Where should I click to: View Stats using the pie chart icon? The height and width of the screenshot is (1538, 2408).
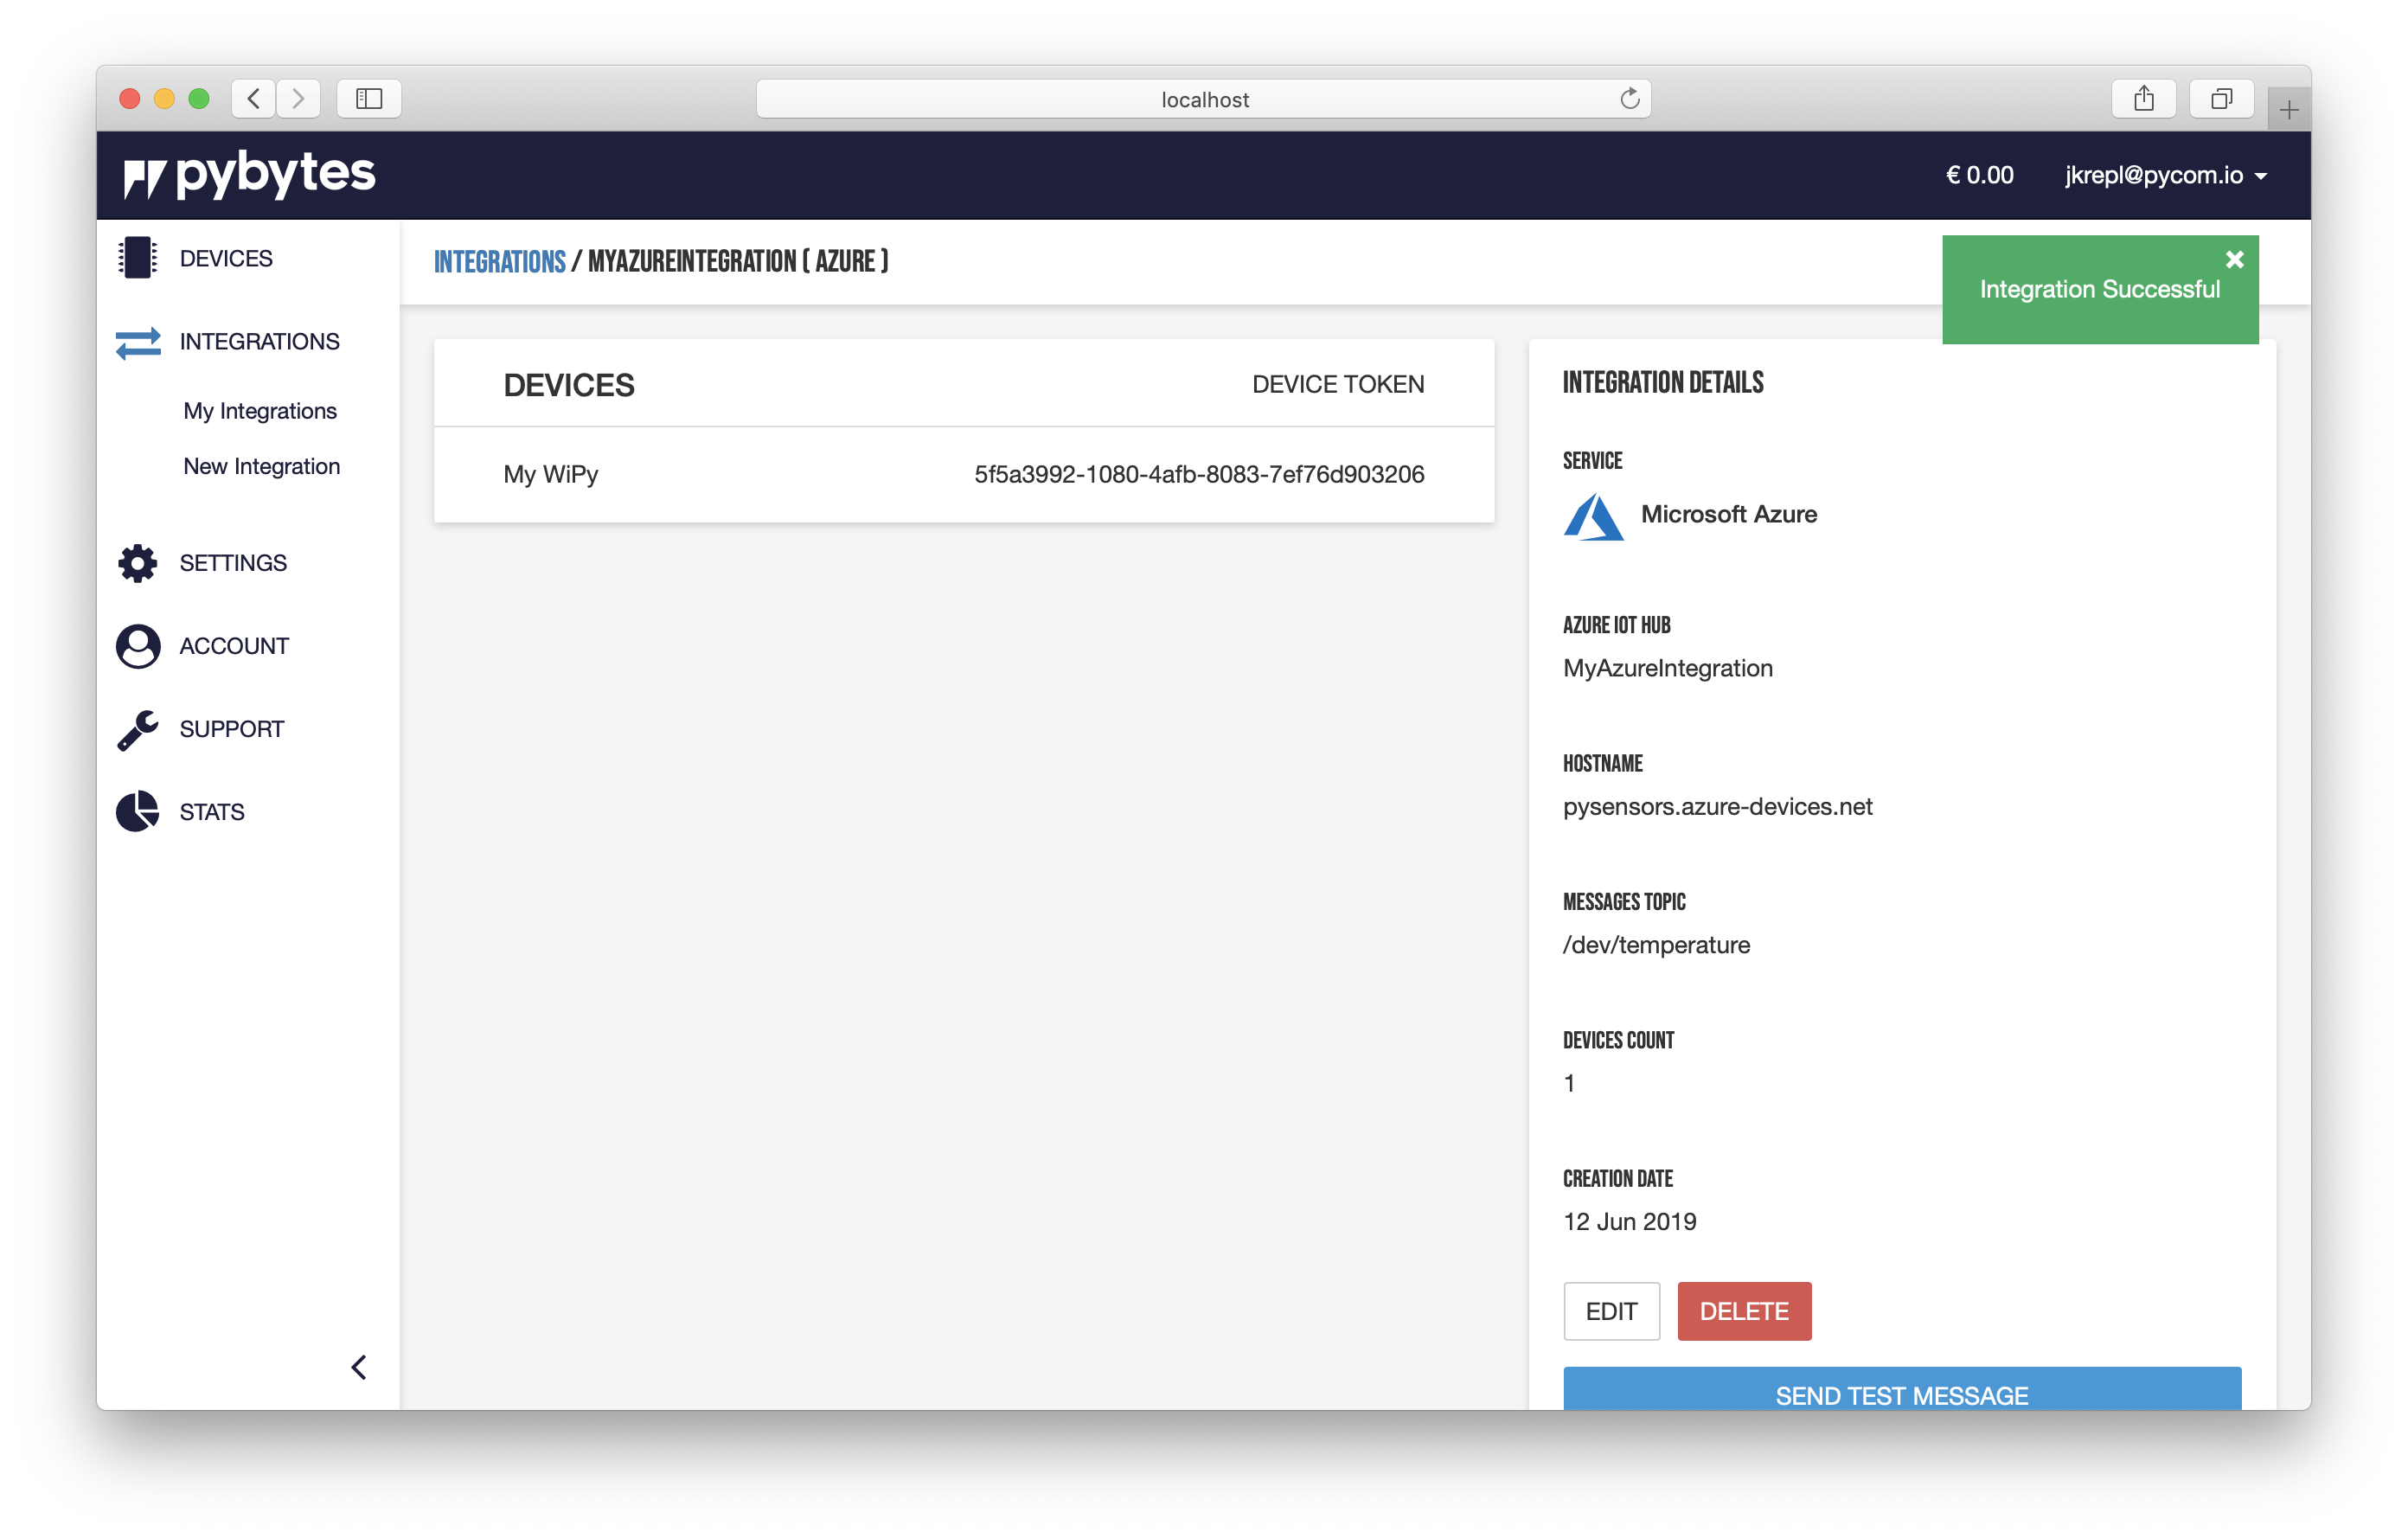point(137,811)
